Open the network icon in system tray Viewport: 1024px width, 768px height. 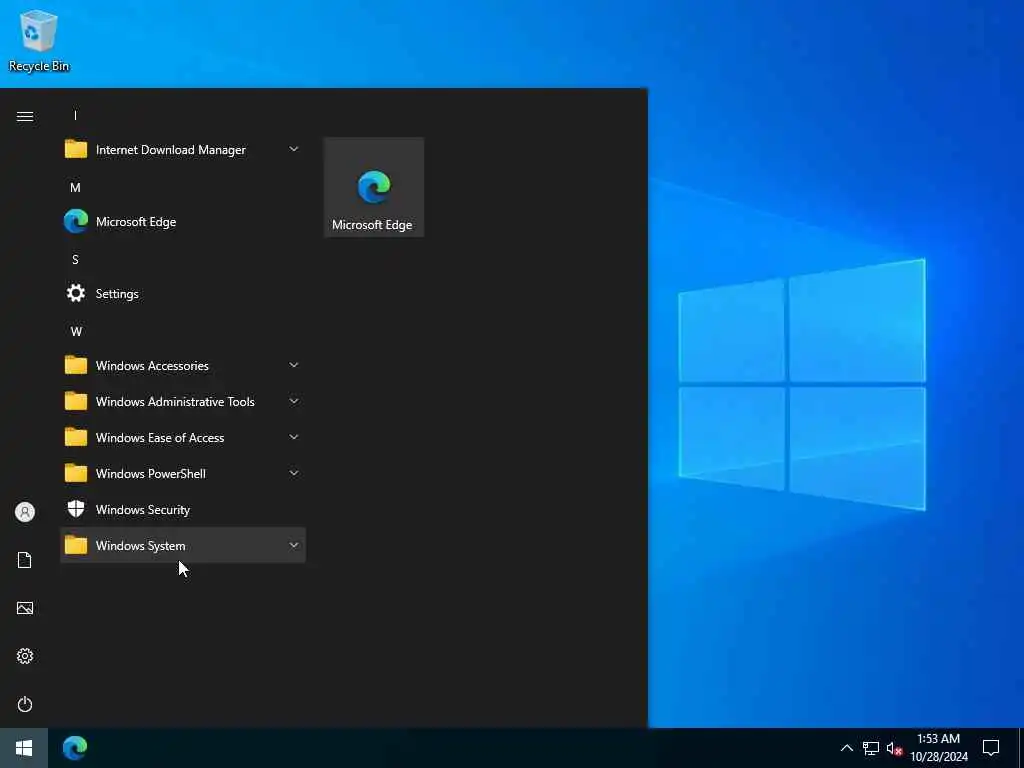click(871, 748)
